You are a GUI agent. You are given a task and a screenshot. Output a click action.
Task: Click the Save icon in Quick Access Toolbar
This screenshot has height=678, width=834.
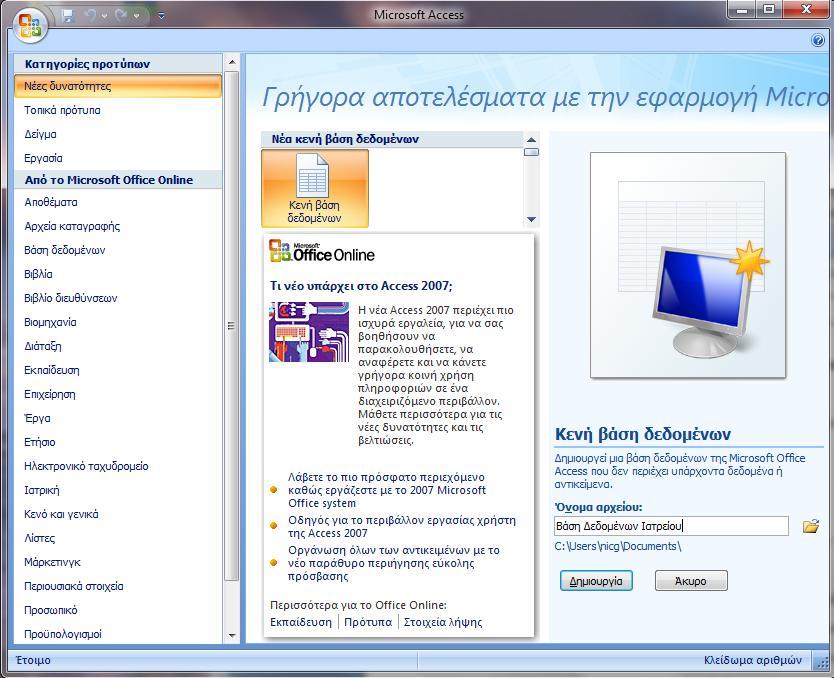[68, 16]
